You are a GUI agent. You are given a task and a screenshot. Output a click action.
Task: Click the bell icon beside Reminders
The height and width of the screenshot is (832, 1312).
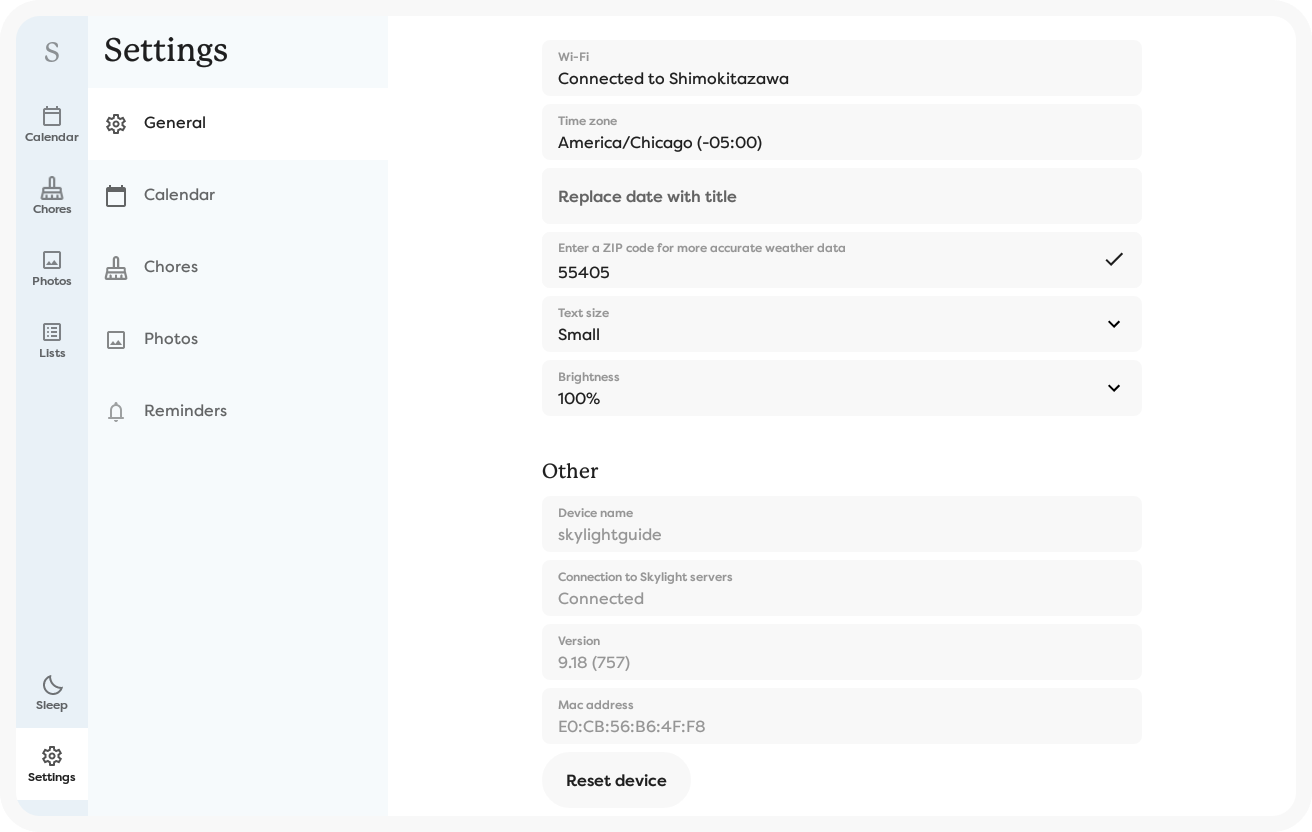(116, 412)
